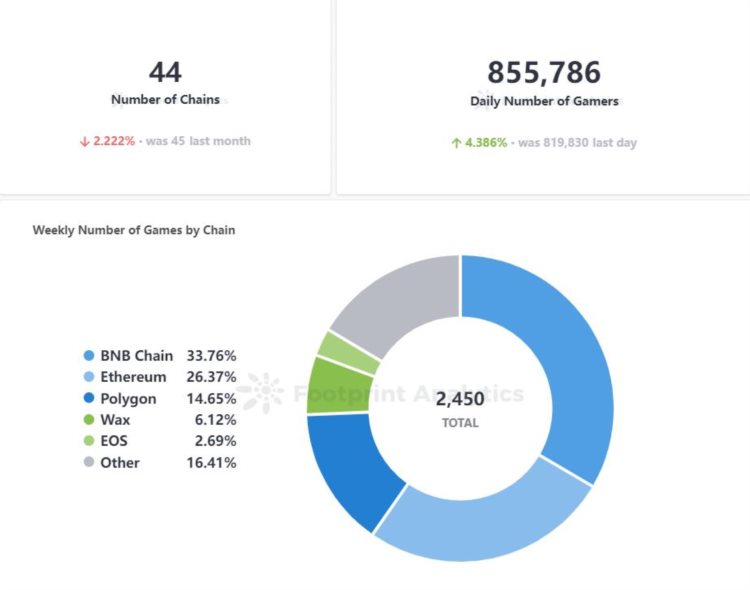This screenshot has height=590, width=750.
Task: Click the 4.386% change percentage
Action: [486, 143]
